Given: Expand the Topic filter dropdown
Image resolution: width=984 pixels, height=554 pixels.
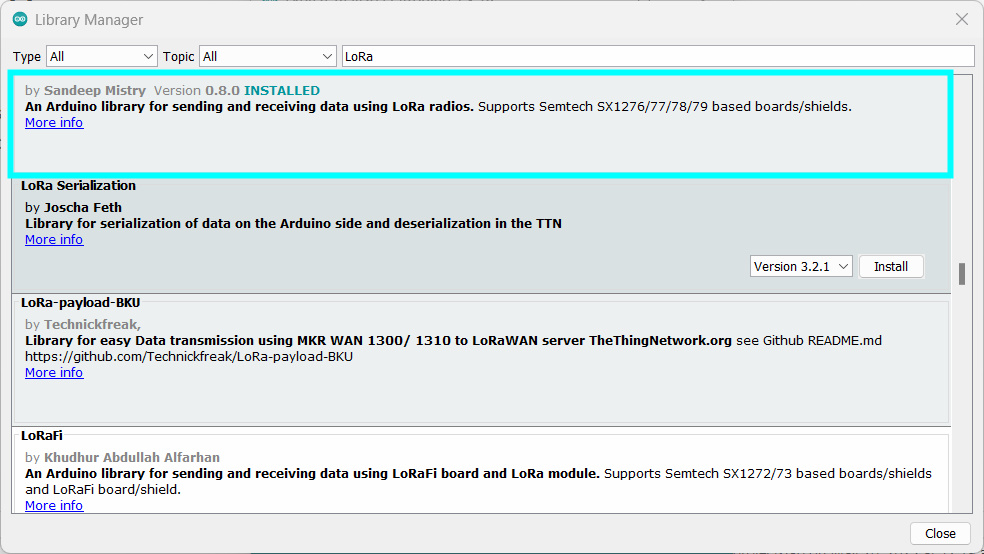Looking at the screenshot, I should [268, 56].
